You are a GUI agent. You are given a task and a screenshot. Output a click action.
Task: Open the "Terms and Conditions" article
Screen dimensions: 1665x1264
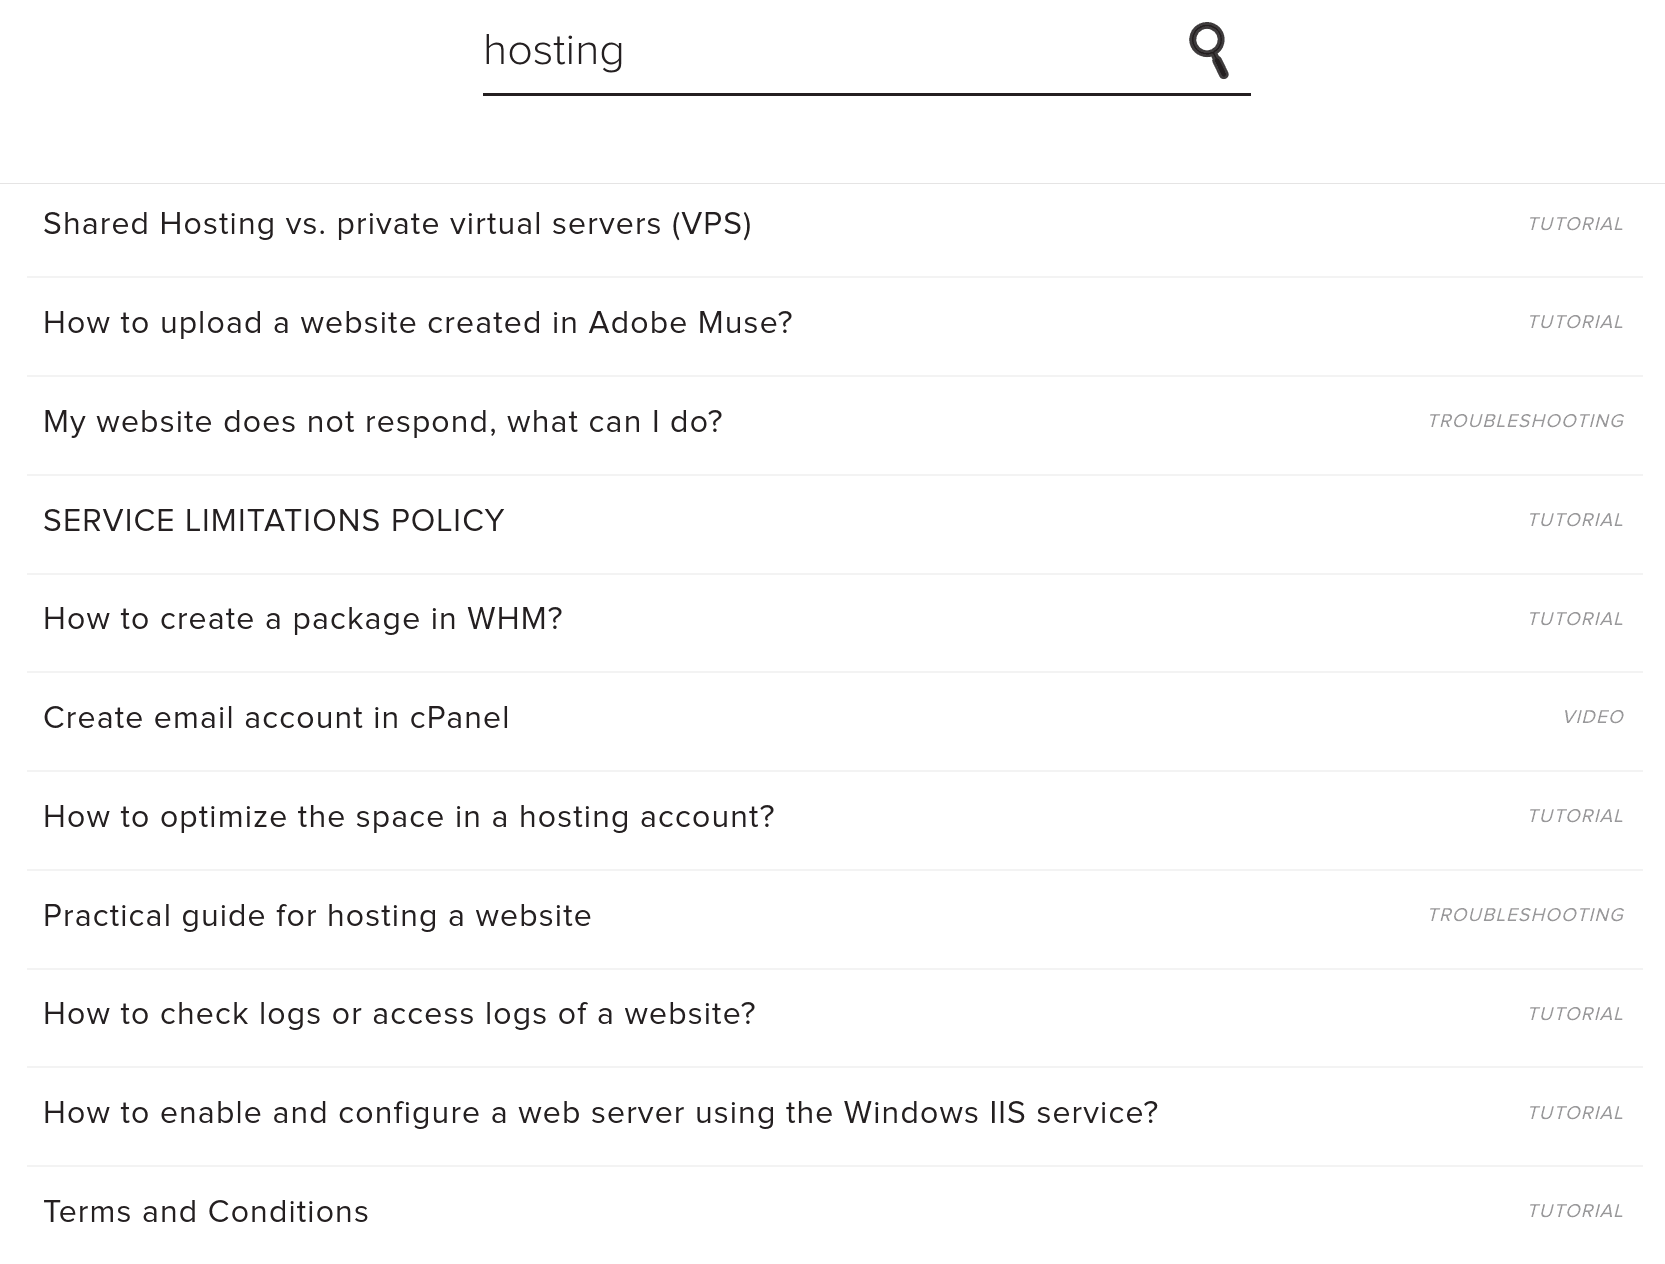(x=205, y=1212)
